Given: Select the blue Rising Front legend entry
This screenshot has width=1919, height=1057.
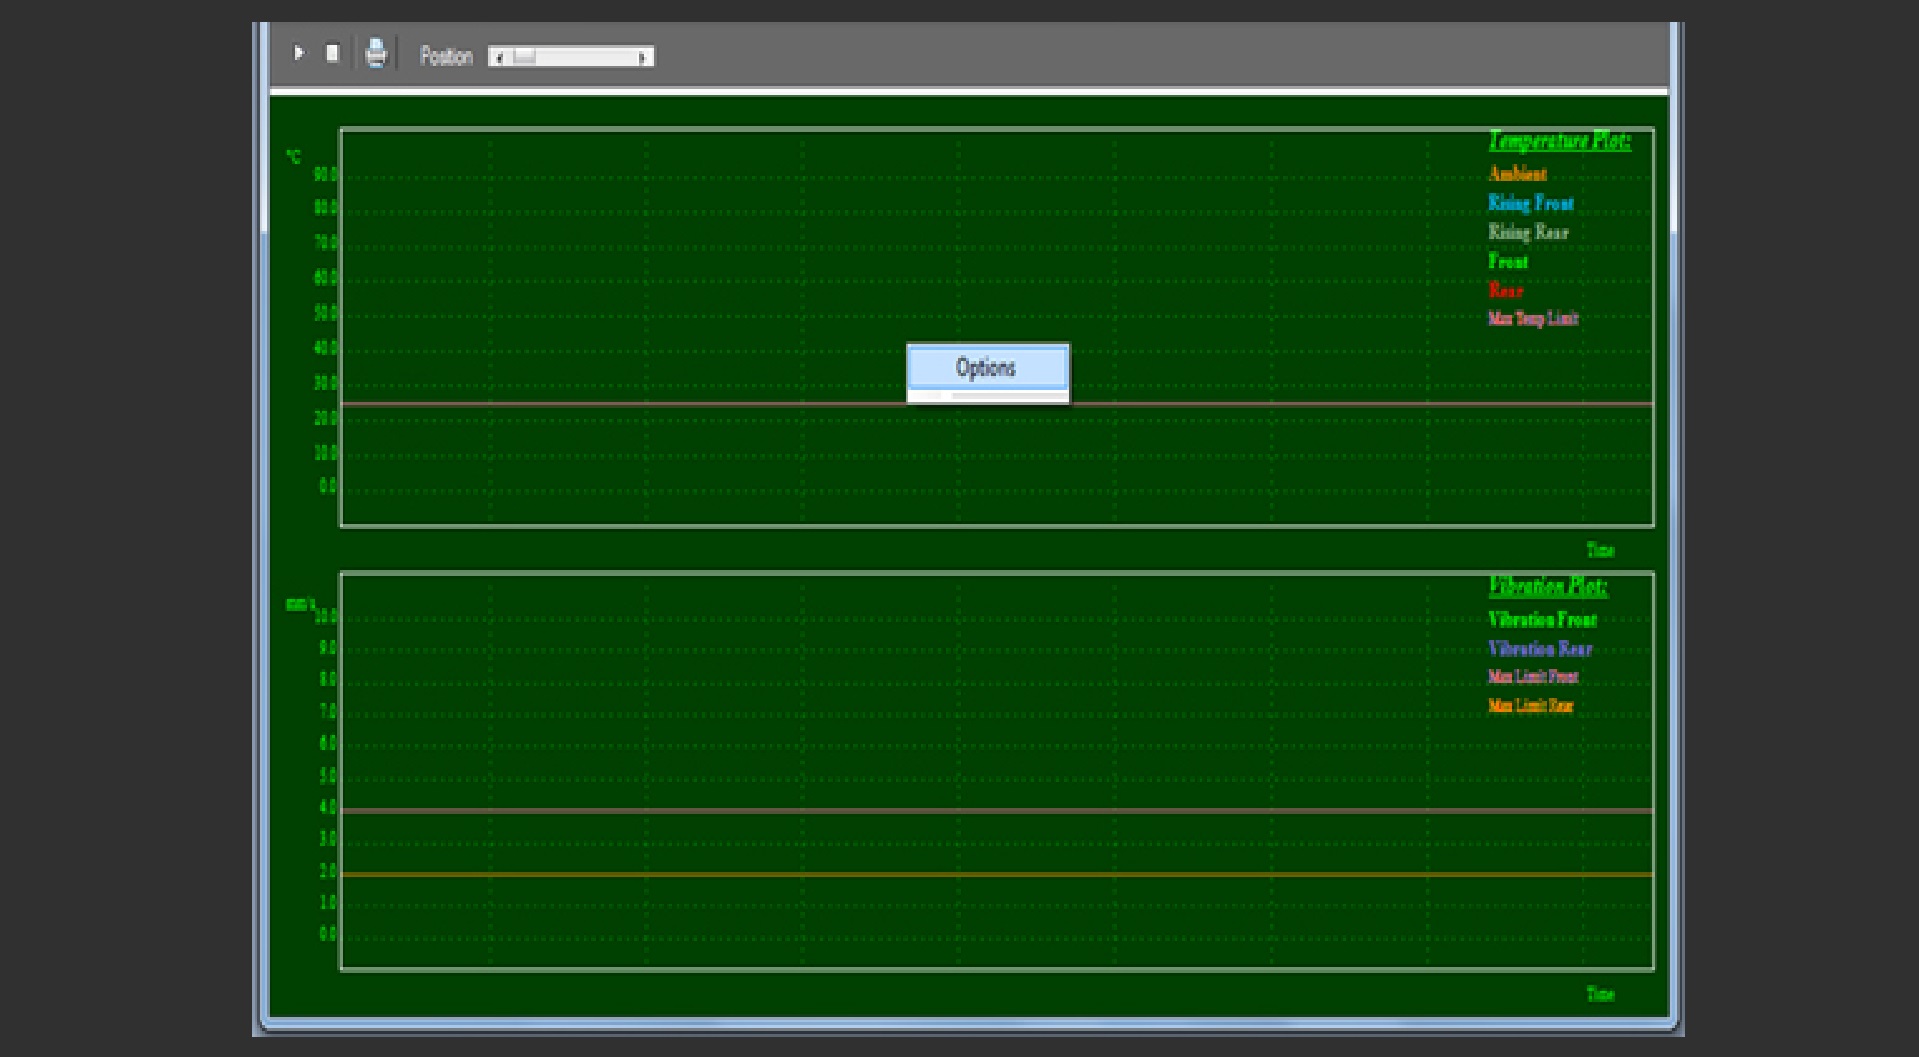Looking at the screenshot, I should pyautogui.click(x=1530, y=203).
